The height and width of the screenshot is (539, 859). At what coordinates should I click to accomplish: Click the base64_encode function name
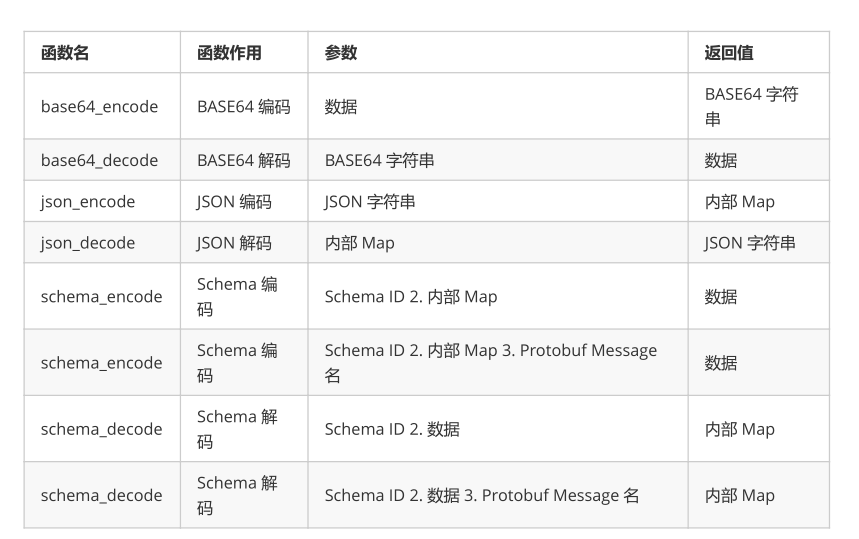[99, 106]
